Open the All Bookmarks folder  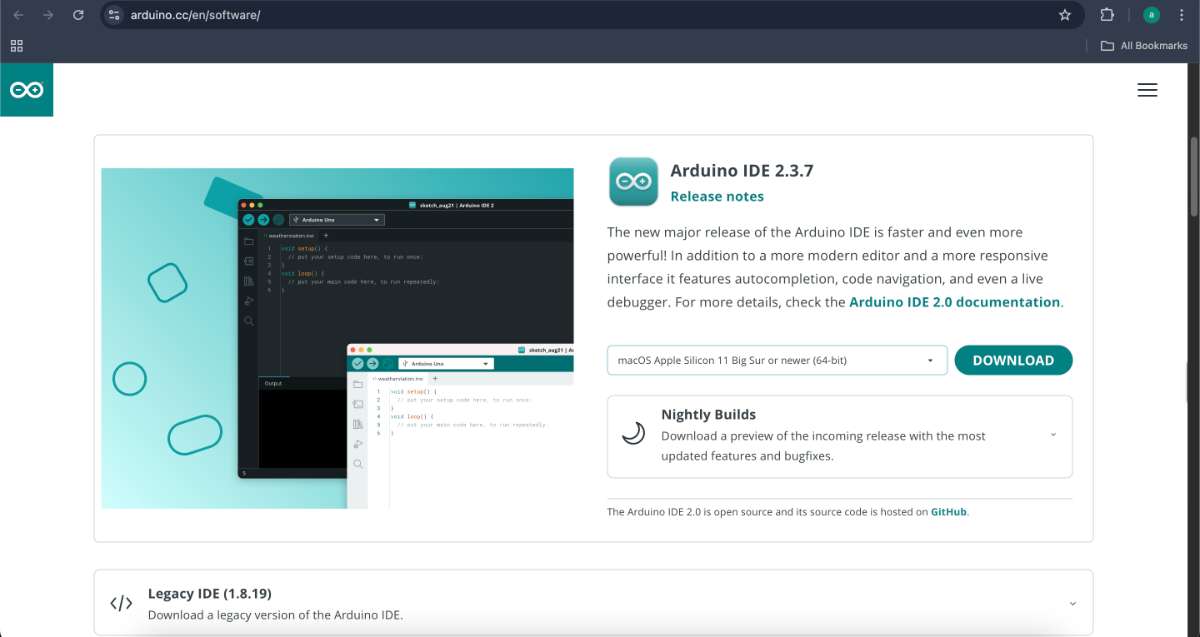coord(1144,46)
